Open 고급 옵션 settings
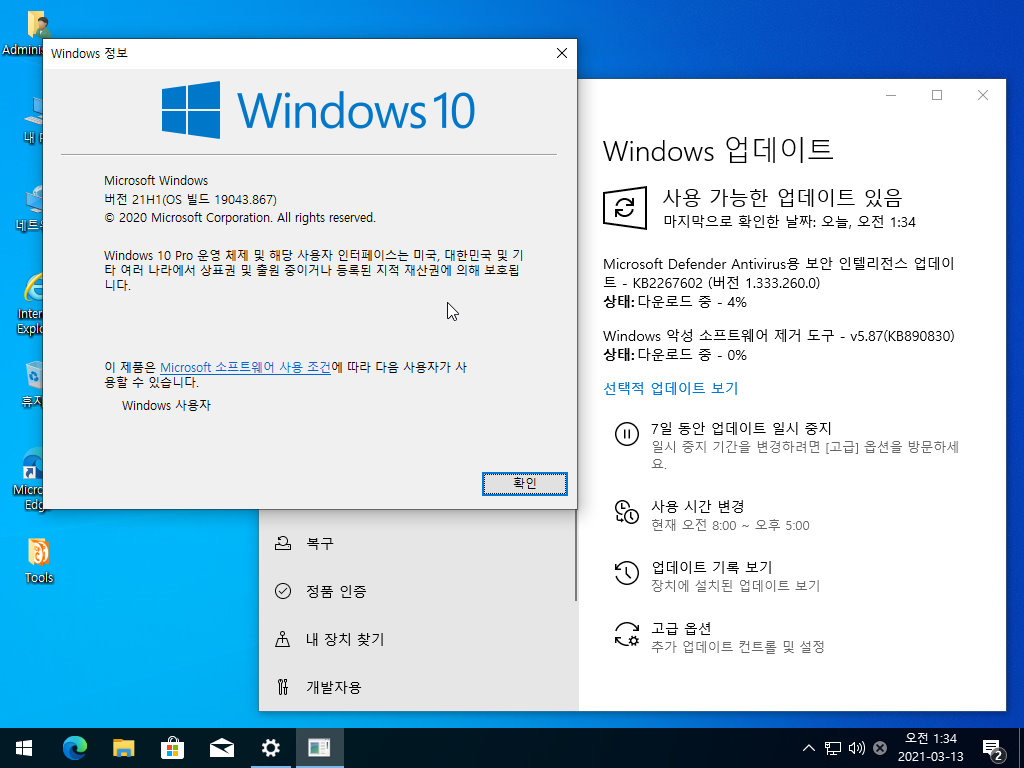The height and width of the screenshot is (768, 1024). (x=680, y=628)
